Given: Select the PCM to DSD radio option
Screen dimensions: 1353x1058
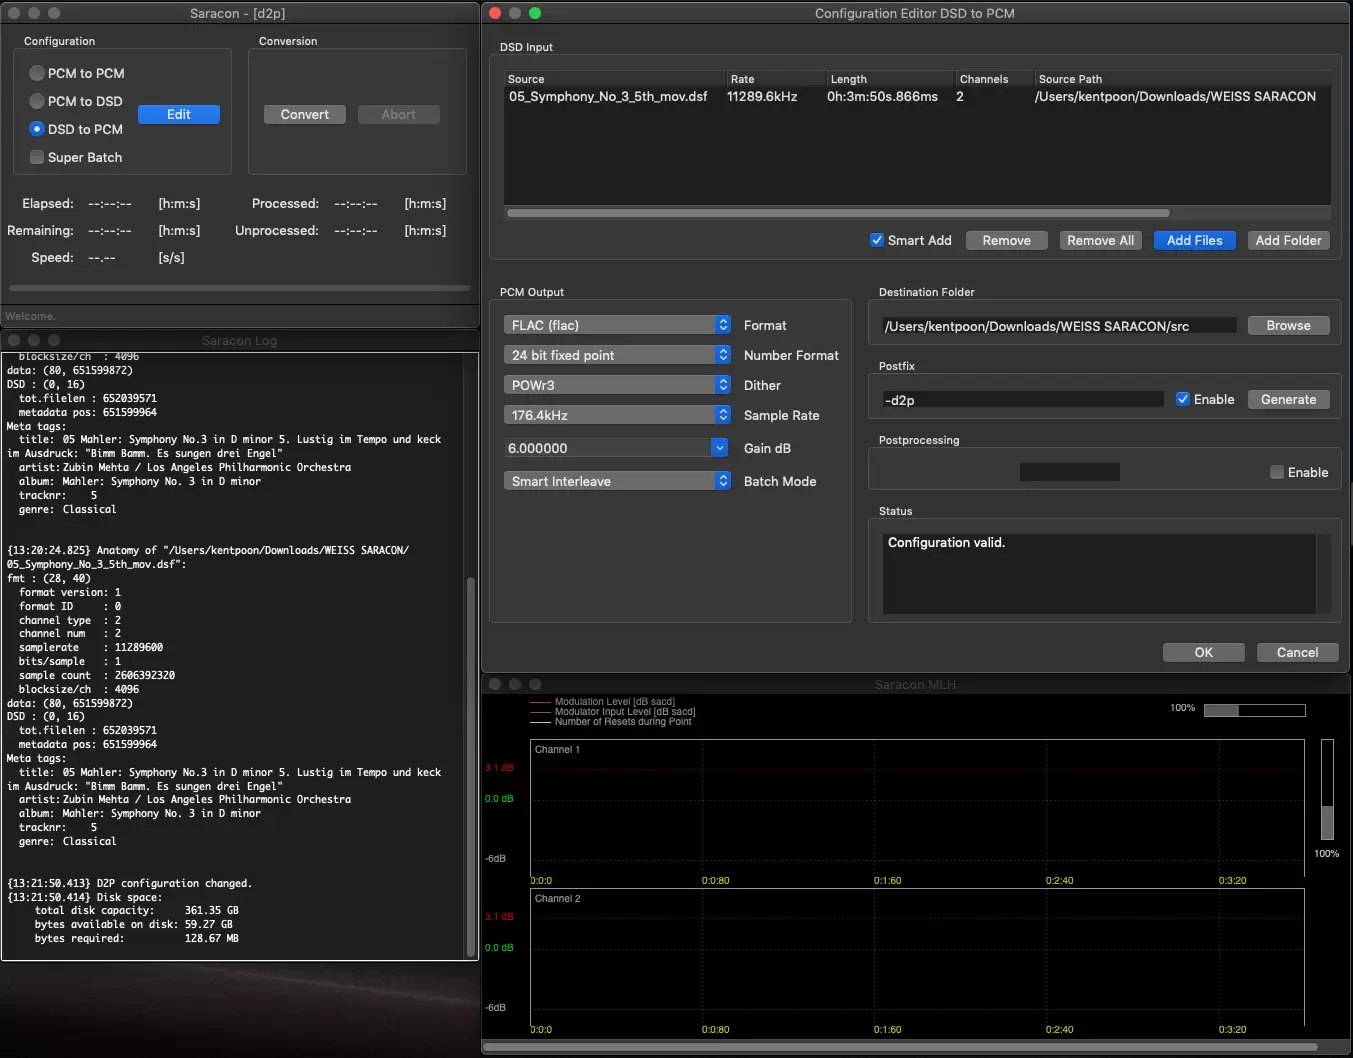Looking at the screenshot, I should pos(37,101).
